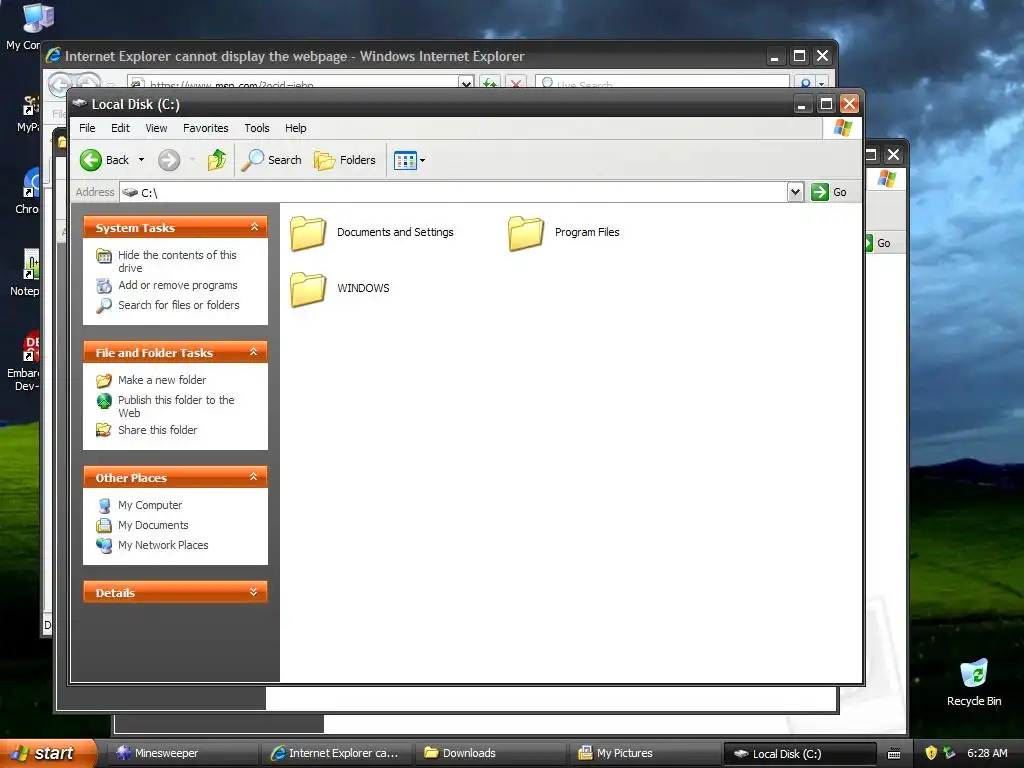Click the My Network Places link
This screenshot has height=768, width=1024.
click(x=163, y=545)
